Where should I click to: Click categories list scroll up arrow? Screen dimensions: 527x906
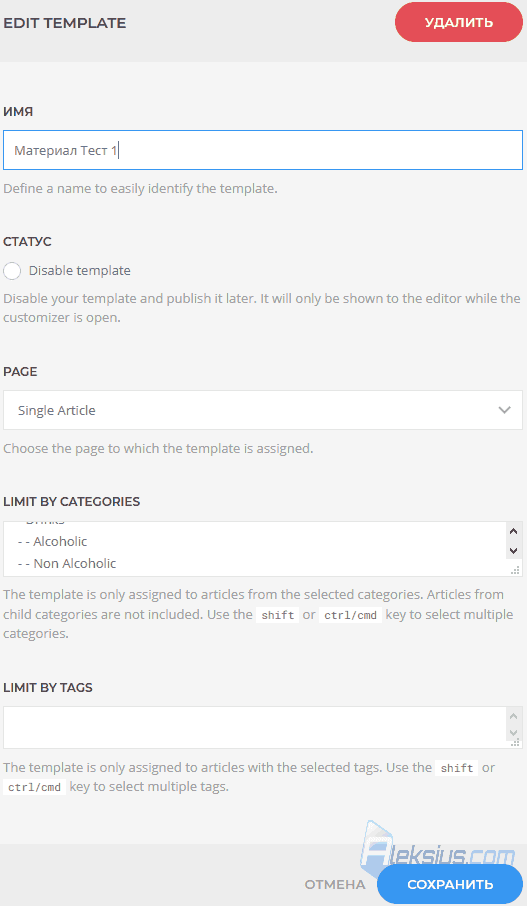(x=513, y=532)
